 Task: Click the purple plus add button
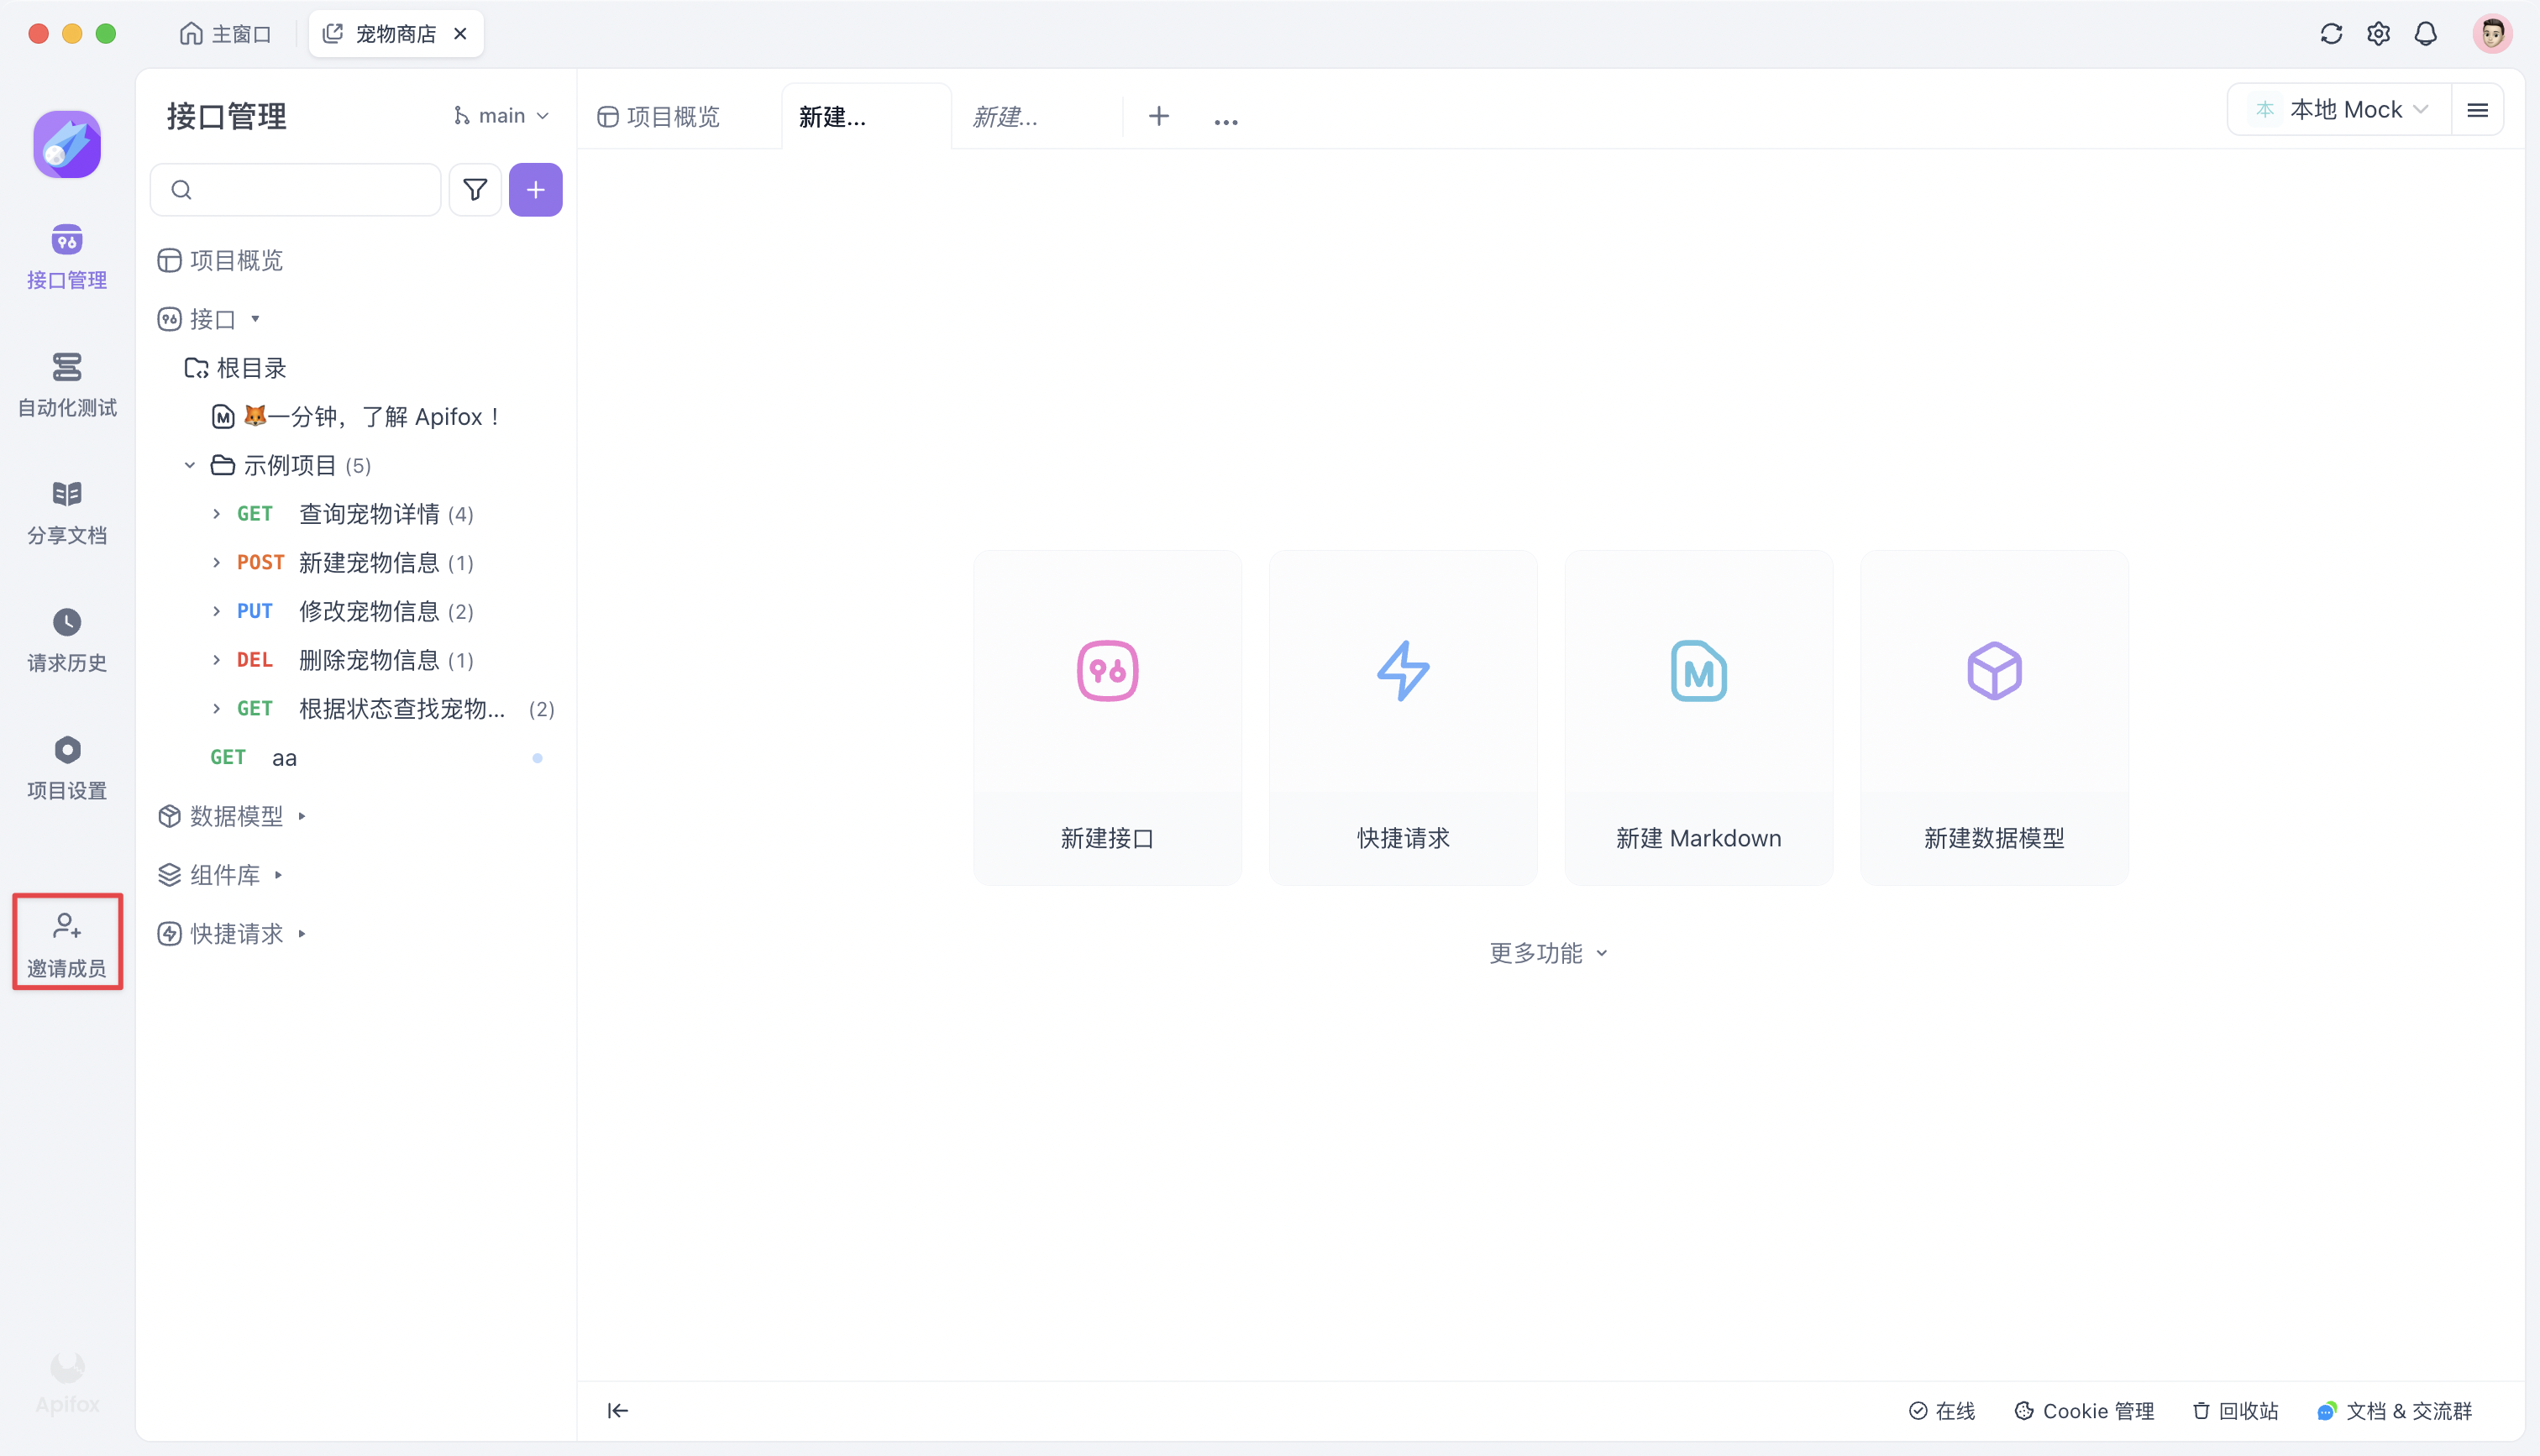[536, 190]
